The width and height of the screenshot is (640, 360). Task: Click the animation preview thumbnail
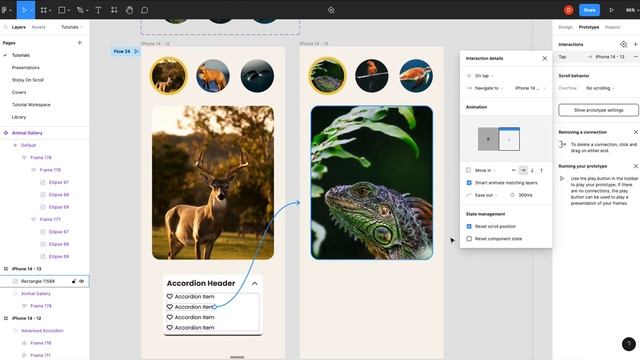(499, 139)
